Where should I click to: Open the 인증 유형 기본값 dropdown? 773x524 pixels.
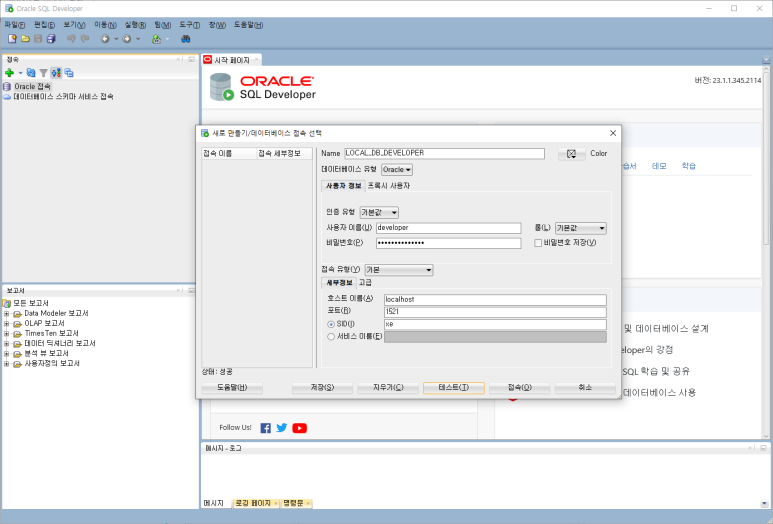coord(379,212)
